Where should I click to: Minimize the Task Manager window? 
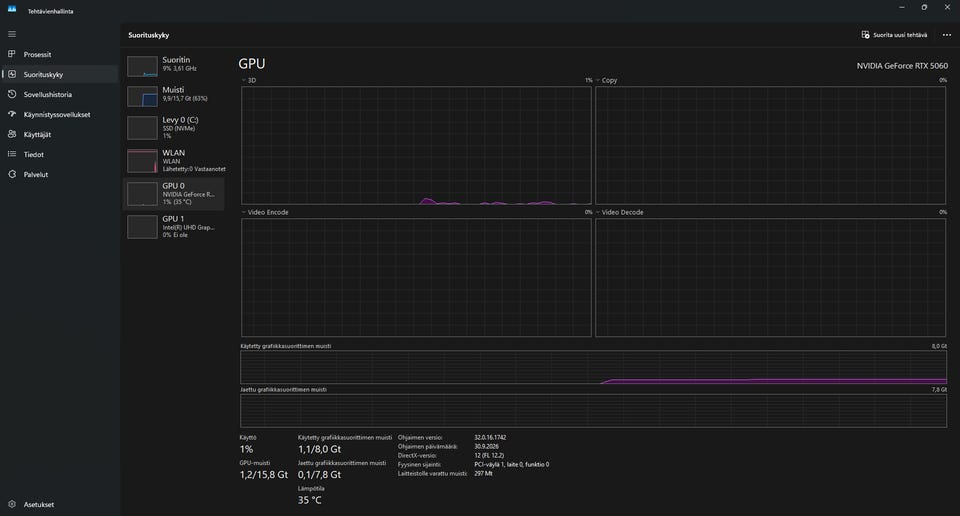pos(901,7)
